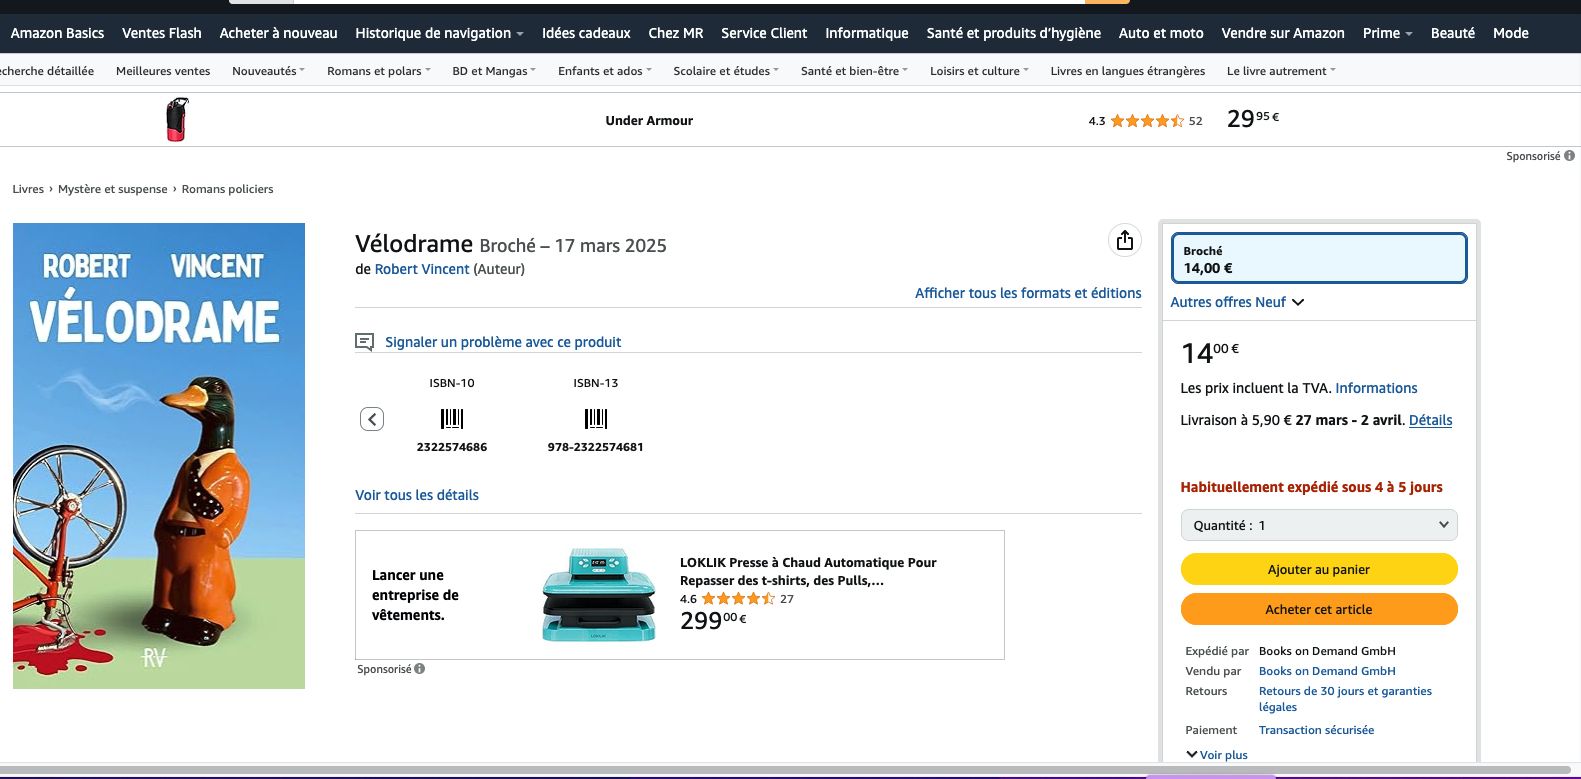Expand the Nouveautés submenu
This screenshot has width=1581, height=779.
tap(268, 71)
